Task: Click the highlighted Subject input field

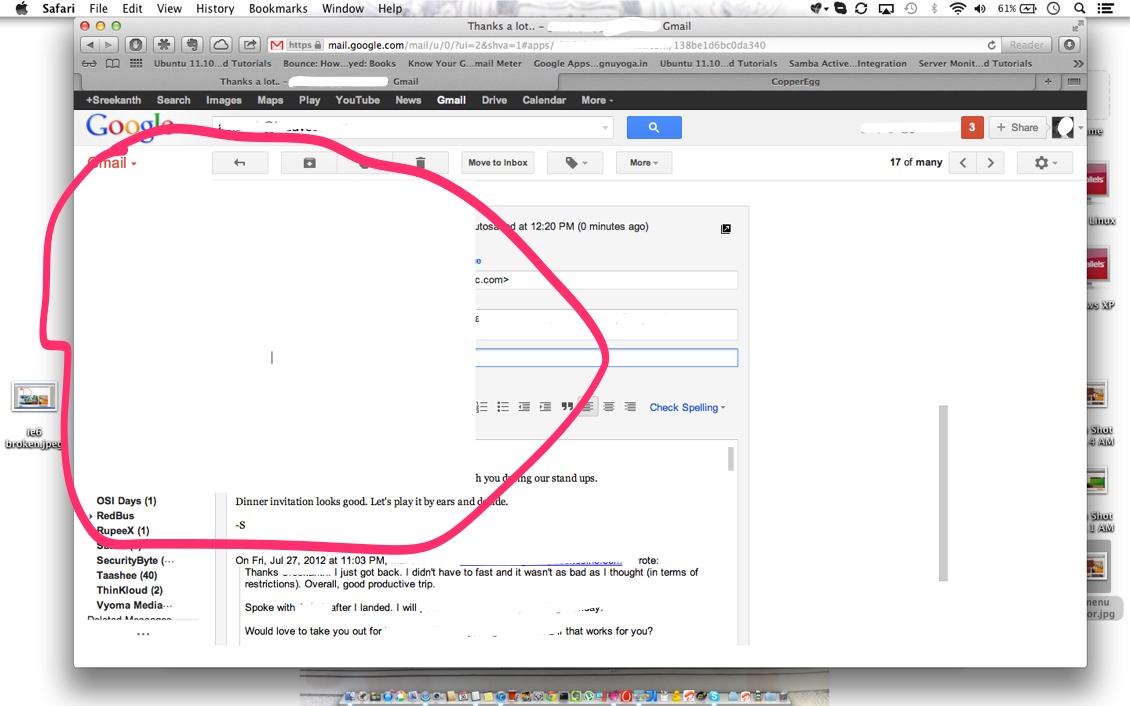Action: pos(607,357)
